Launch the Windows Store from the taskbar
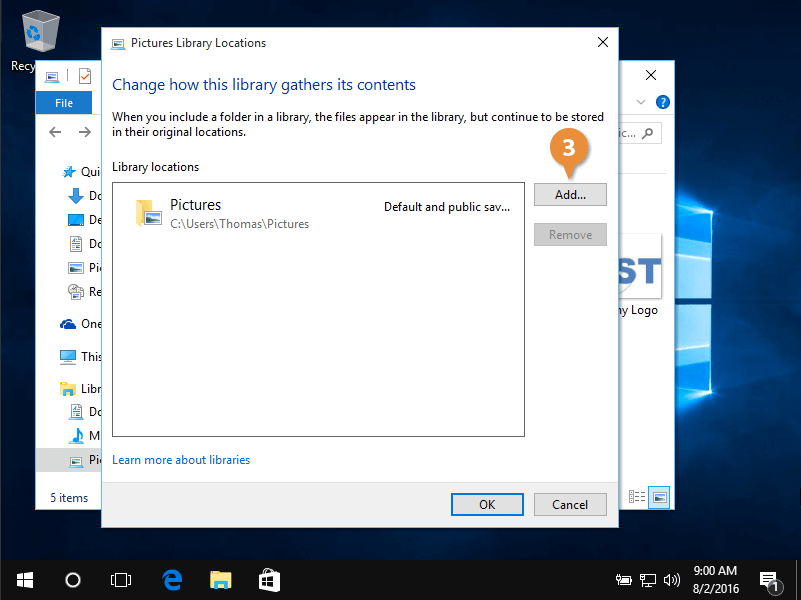The image size is (801, 600). 268,579
